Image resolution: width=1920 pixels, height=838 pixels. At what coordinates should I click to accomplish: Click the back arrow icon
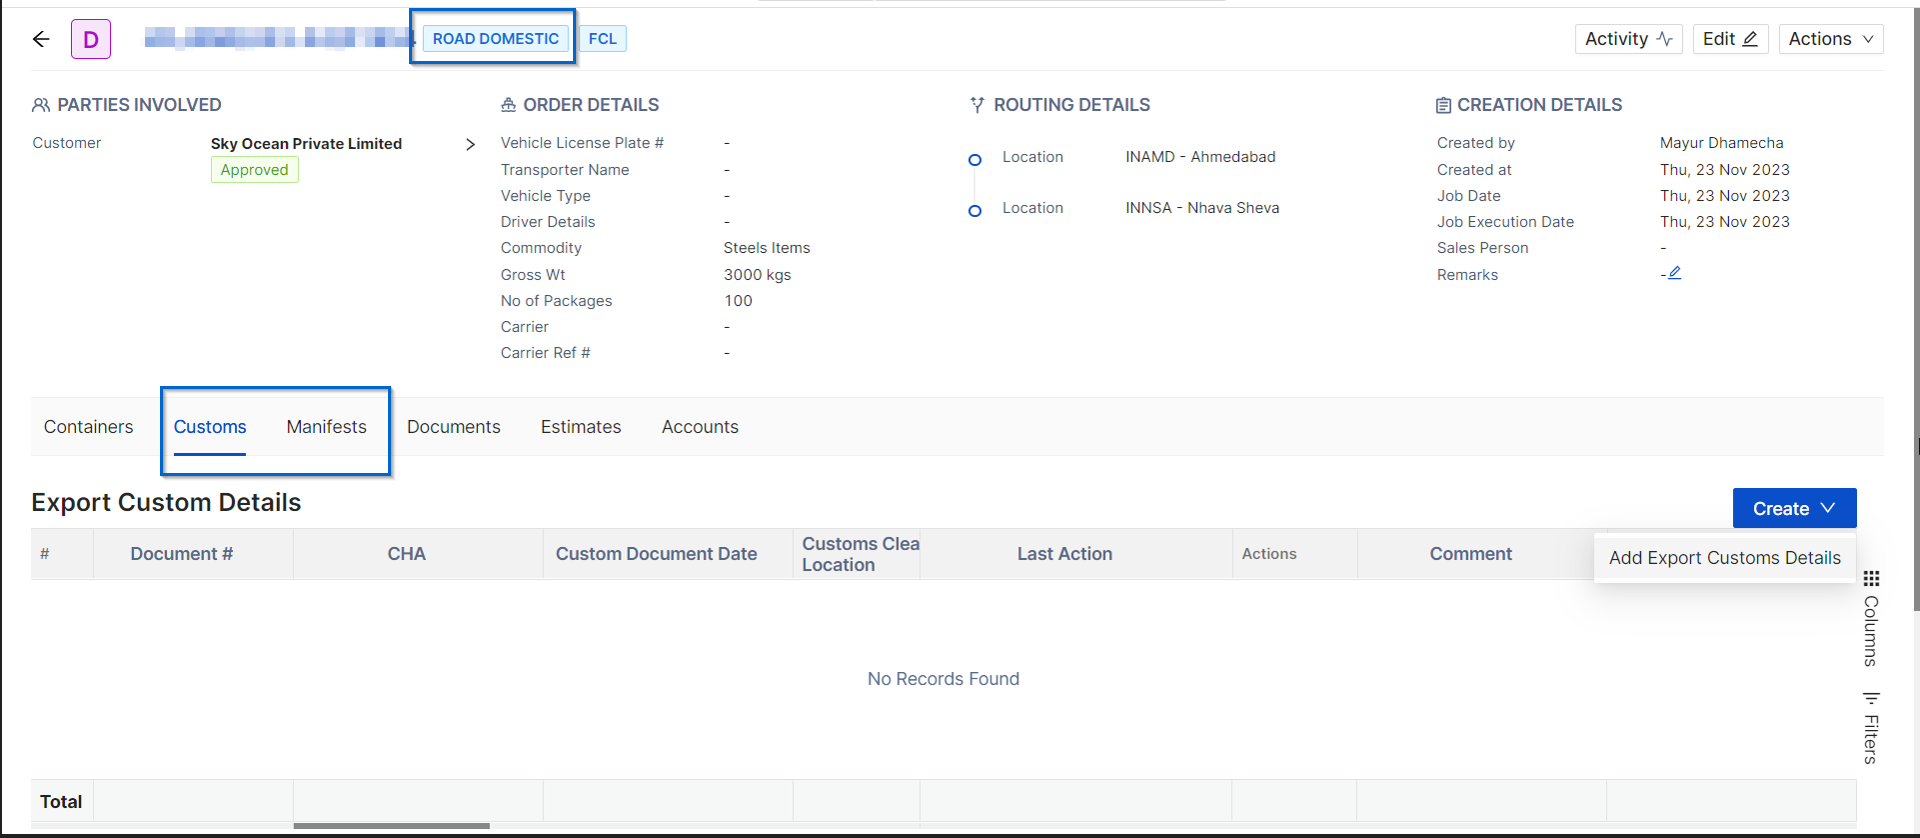pyautogui.click(x=41, y=39)
